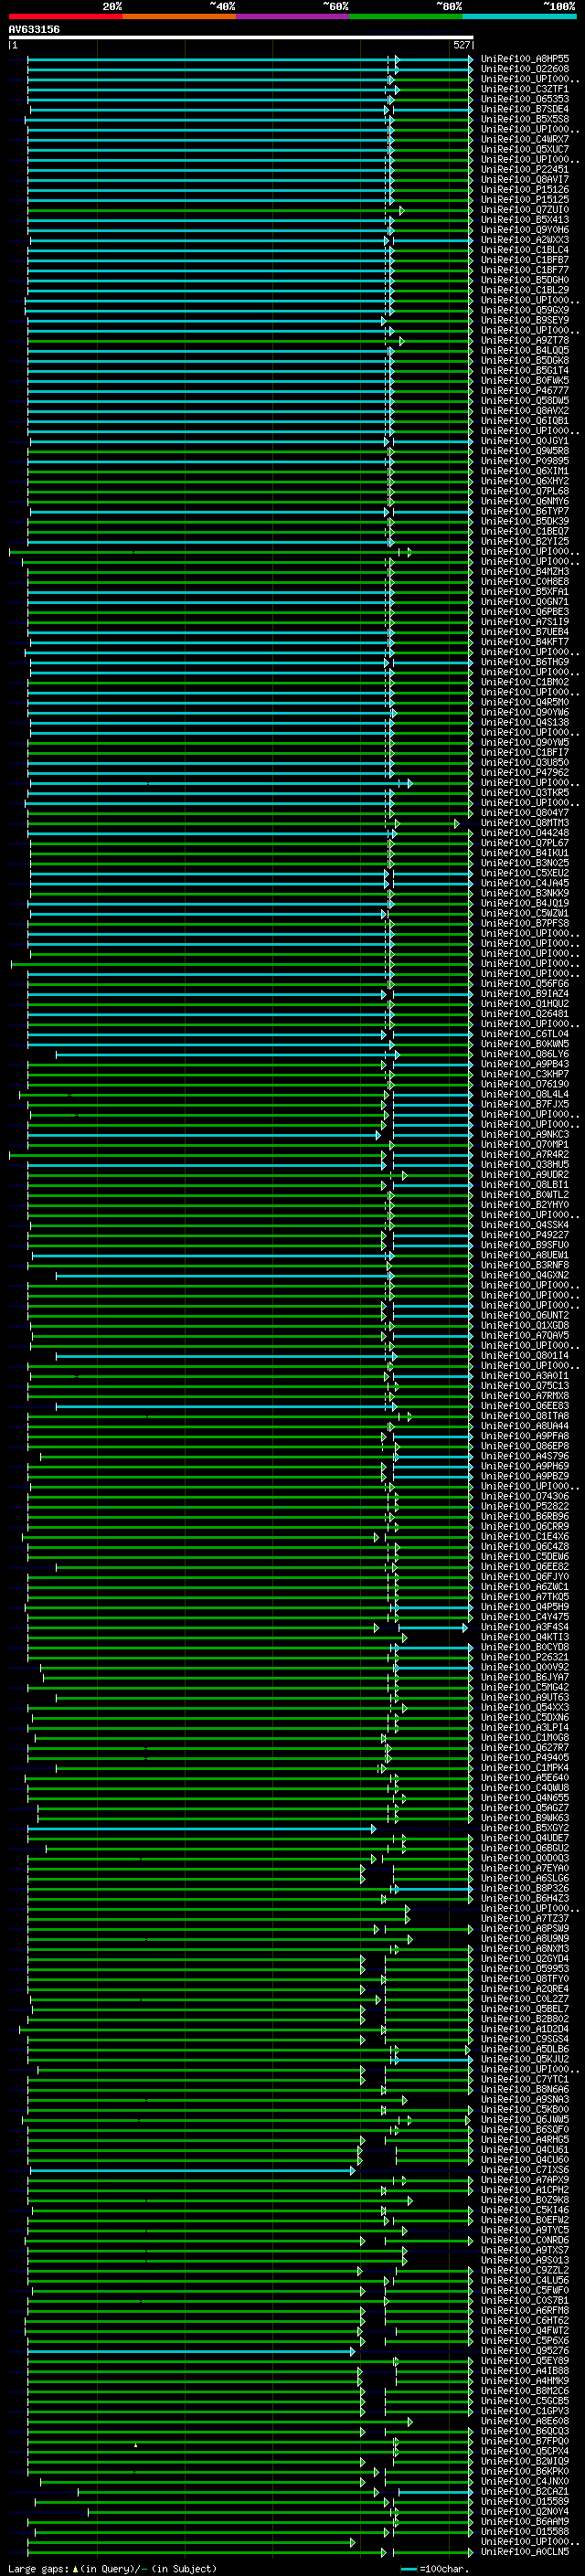Screen dimensions: 585x2576
Task: Click the UniRef100_Q38HU5 label
Action: pyautogui.click(x=525, y=1164)
